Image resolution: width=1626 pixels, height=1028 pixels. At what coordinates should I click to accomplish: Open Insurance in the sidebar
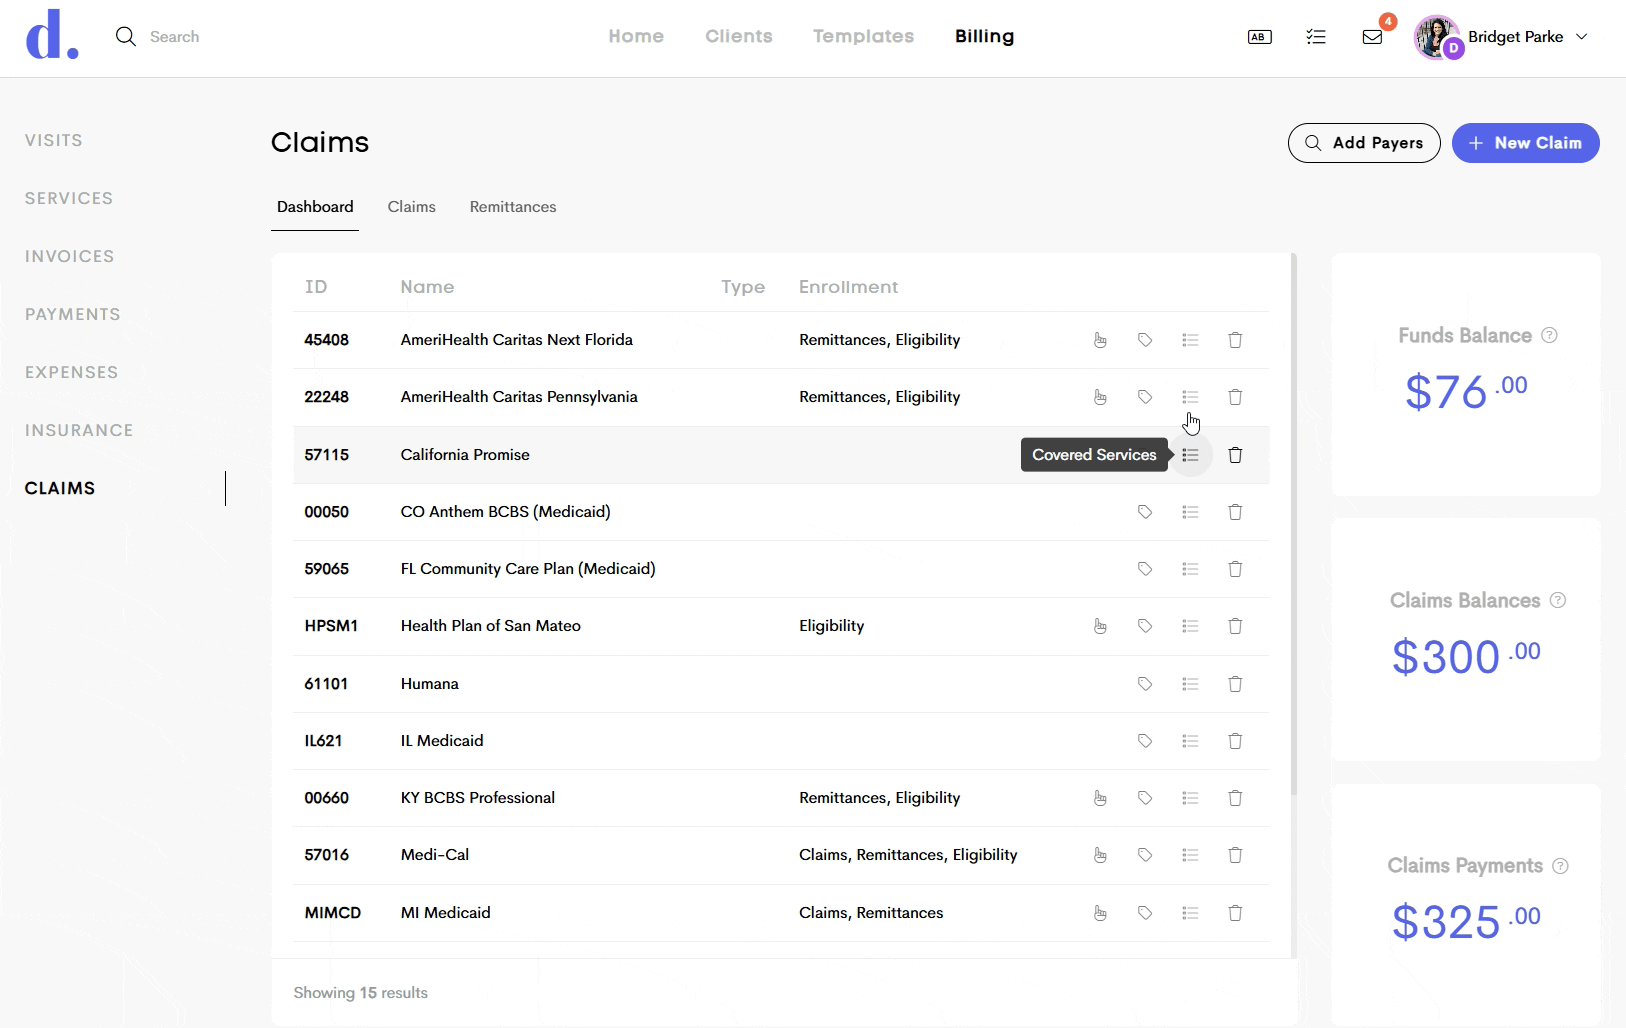(79, 430)
